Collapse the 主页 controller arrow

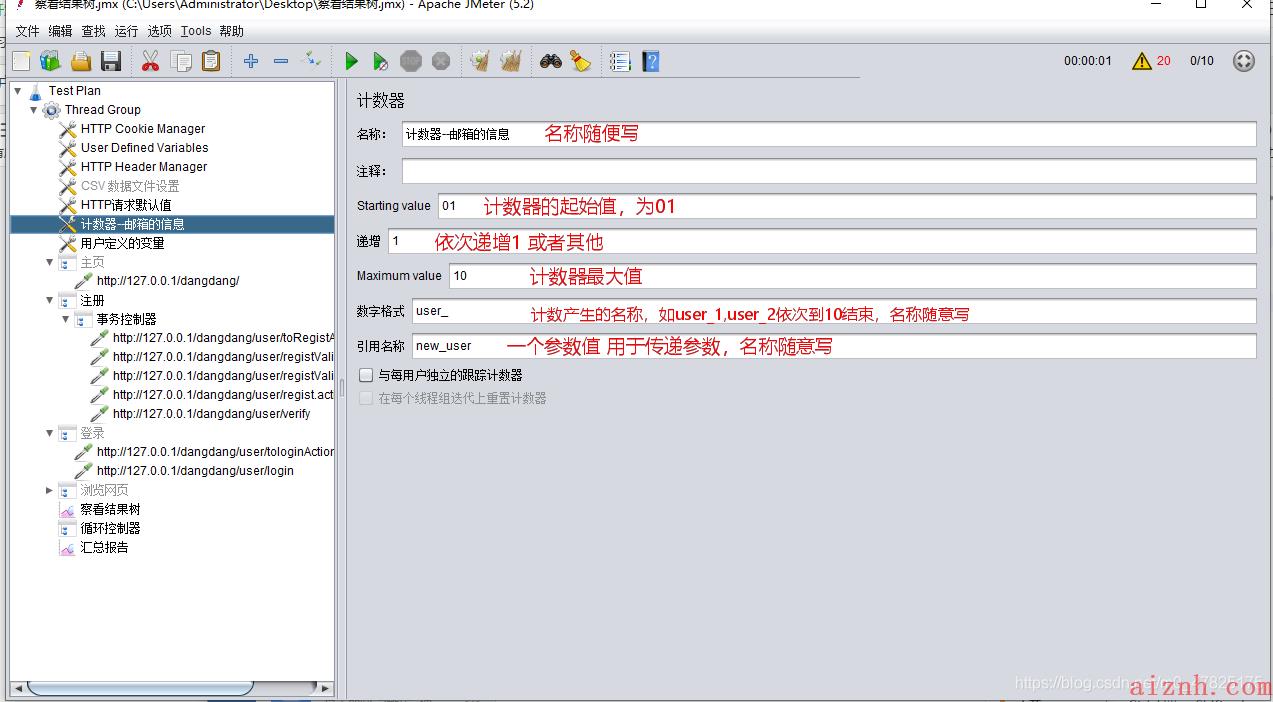pyautogui.click(x=50, y=262)
